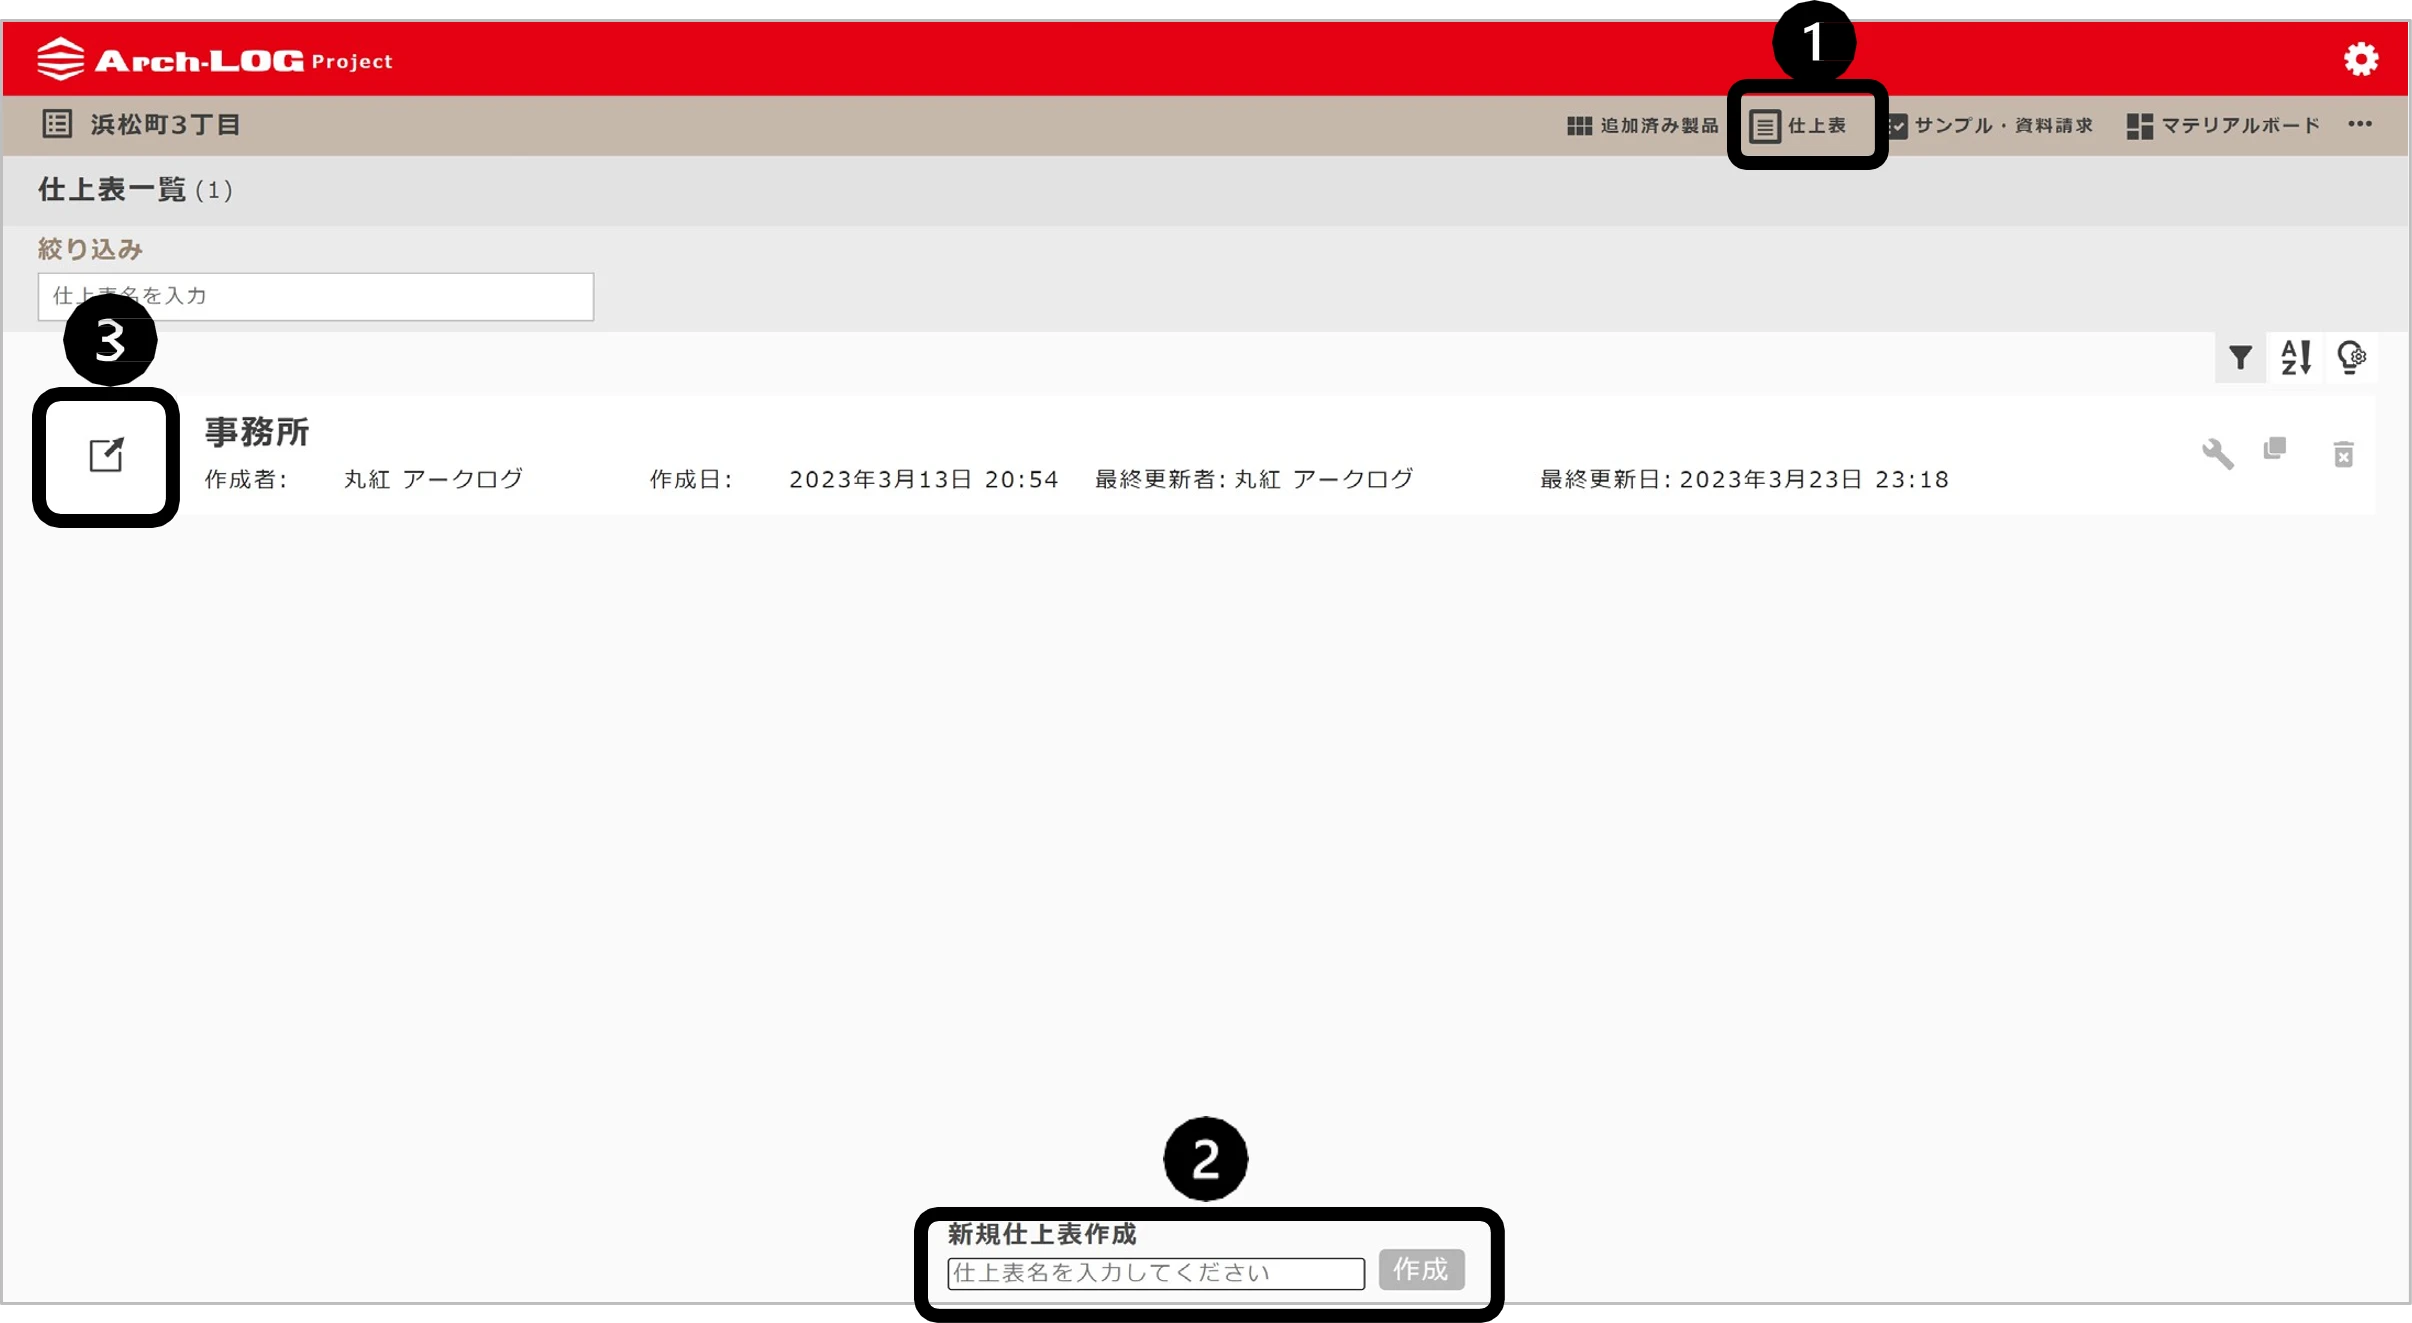Open the サンプル・資料請求 tab
2412x1323 pixels.
pos(1990,125)
